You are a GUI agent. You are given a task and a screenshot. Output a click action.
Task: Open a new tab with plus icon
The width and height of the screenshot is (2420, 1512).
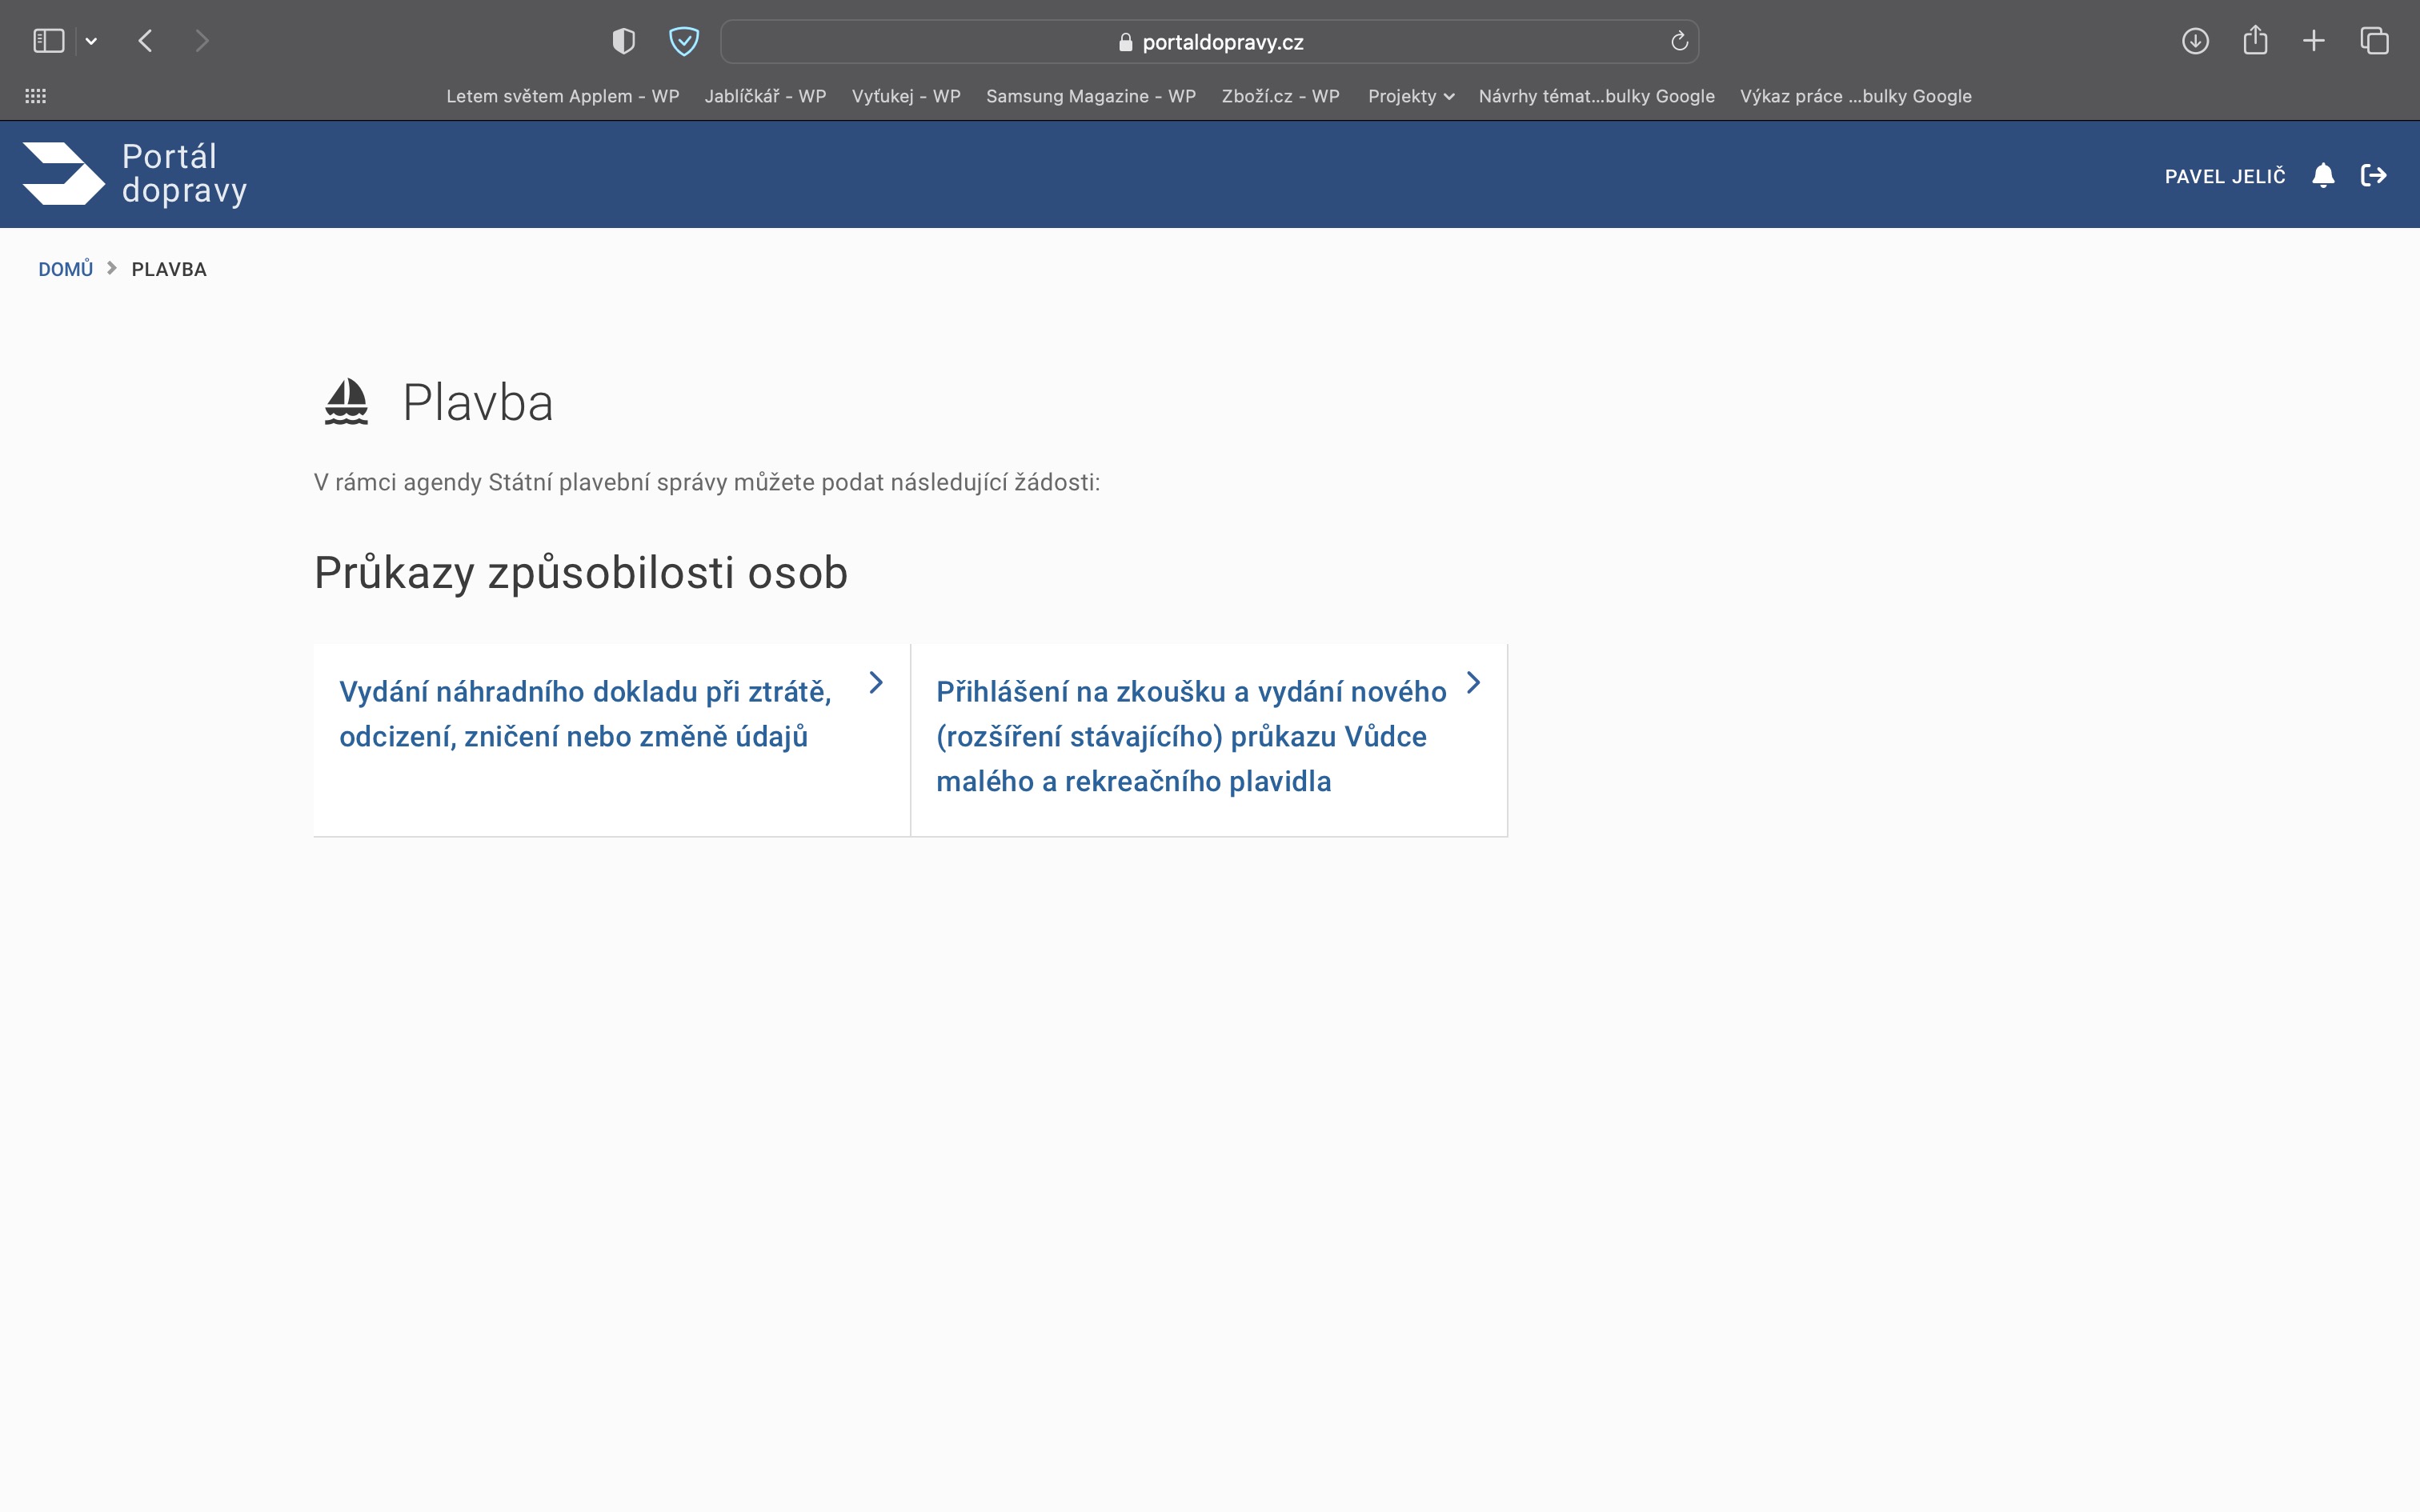pyautogui.click(x=2313, y=41)
